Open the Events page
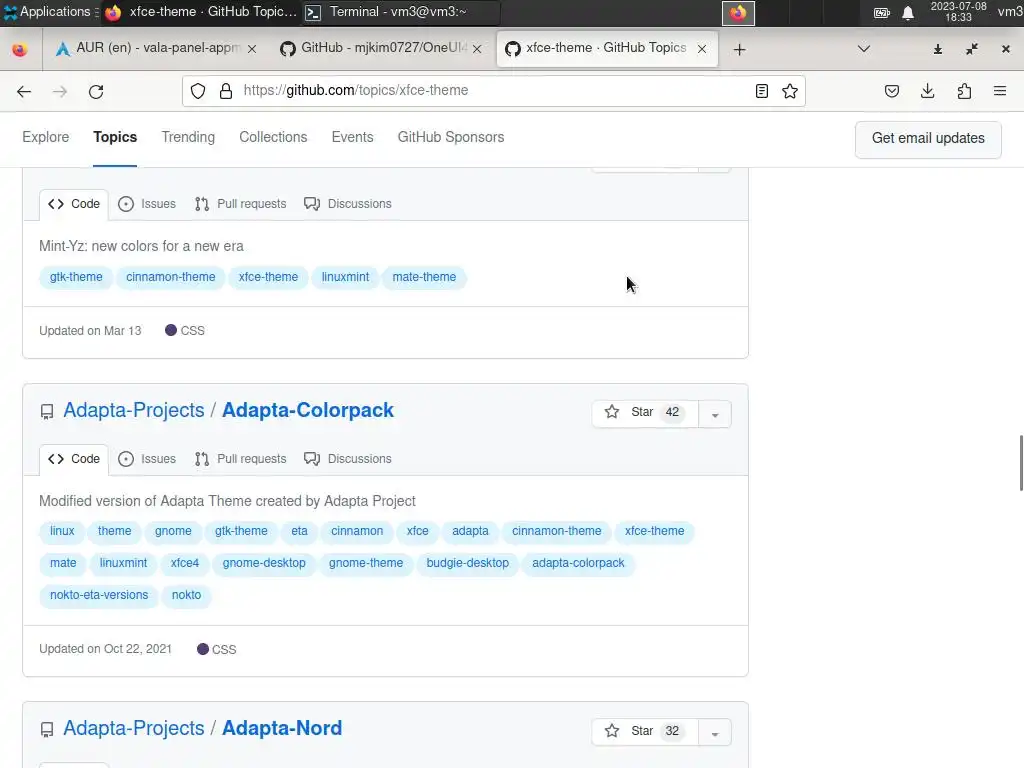 (353, 137)
